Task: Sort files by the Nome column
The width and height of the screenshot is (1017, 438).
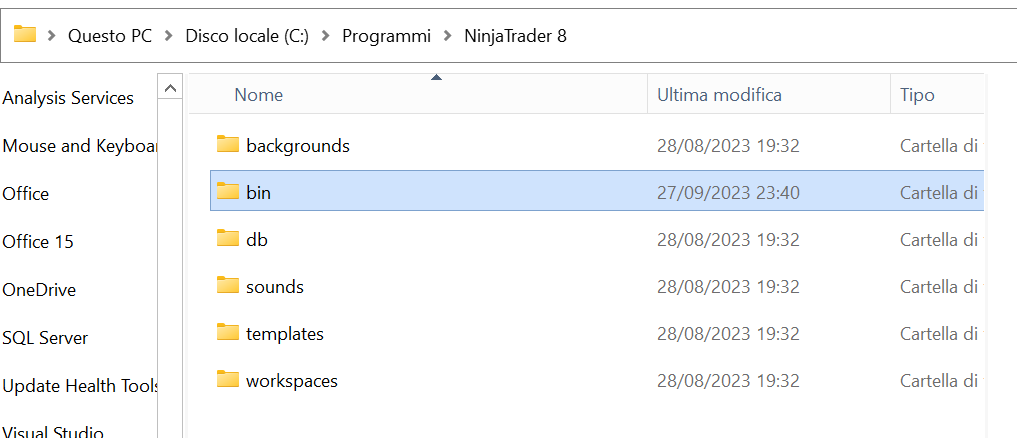Action: point(259,95)
